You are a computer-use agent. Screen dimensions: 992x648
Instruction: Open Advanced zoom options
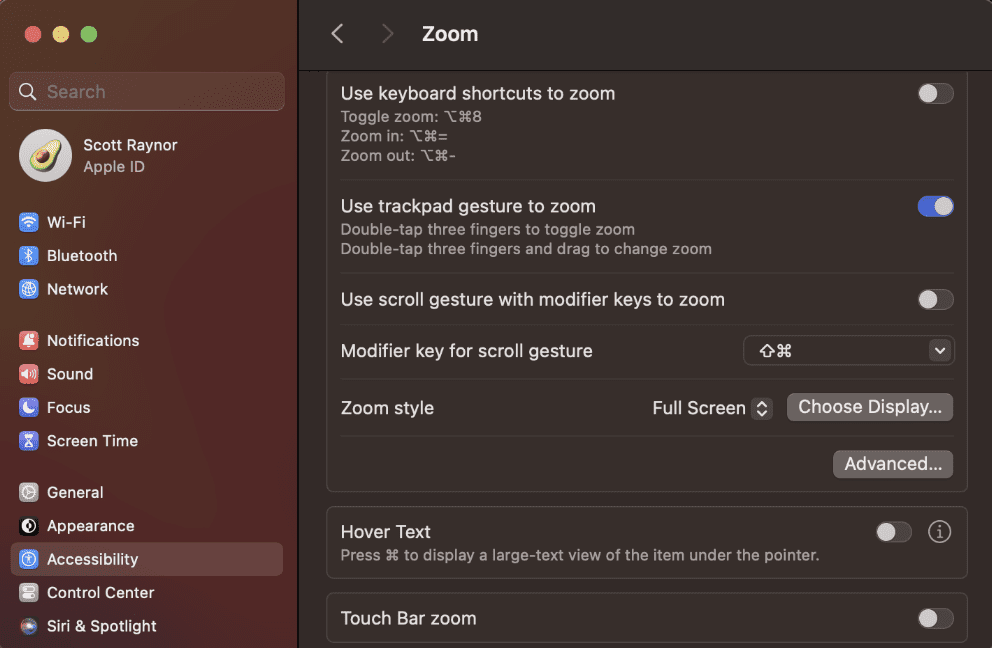891,463
